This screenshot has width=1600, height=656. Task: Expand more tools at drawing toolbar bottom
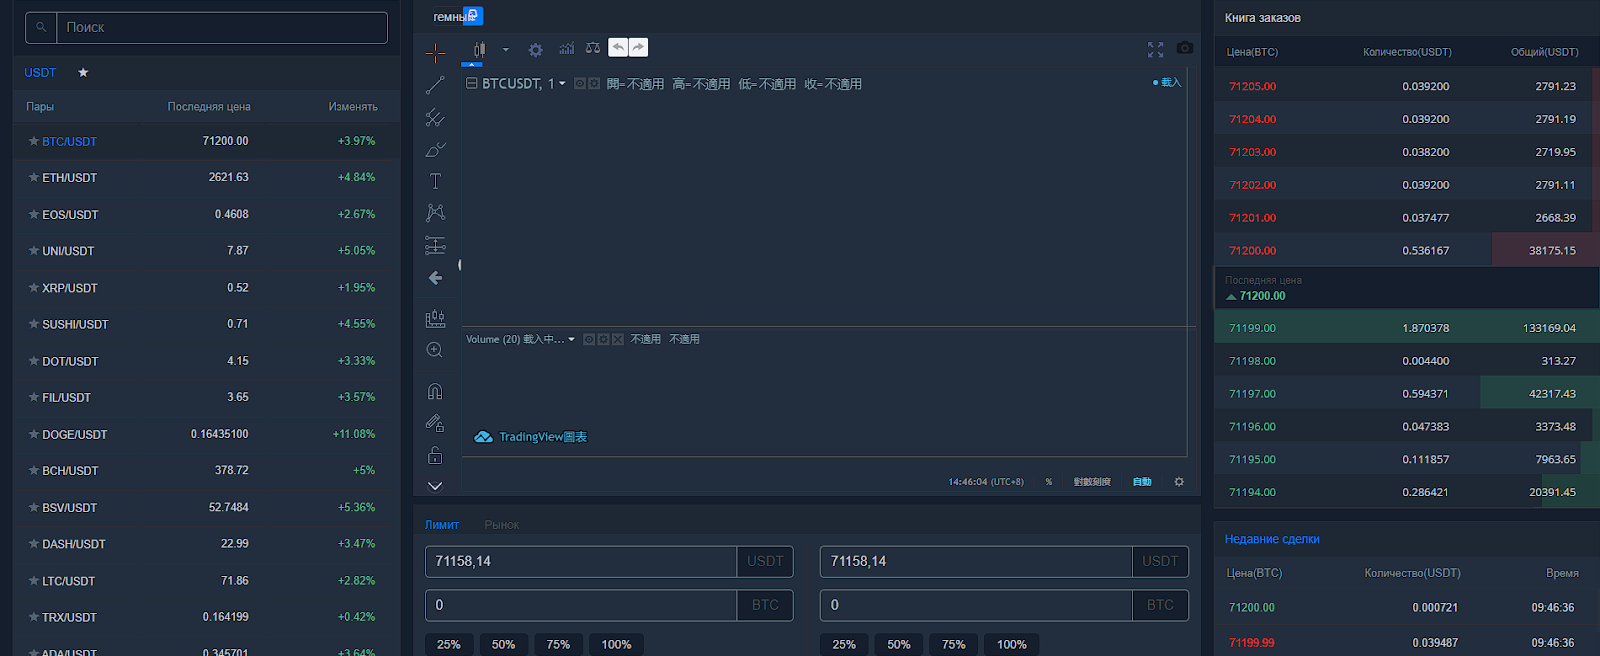tap(435, 486)
